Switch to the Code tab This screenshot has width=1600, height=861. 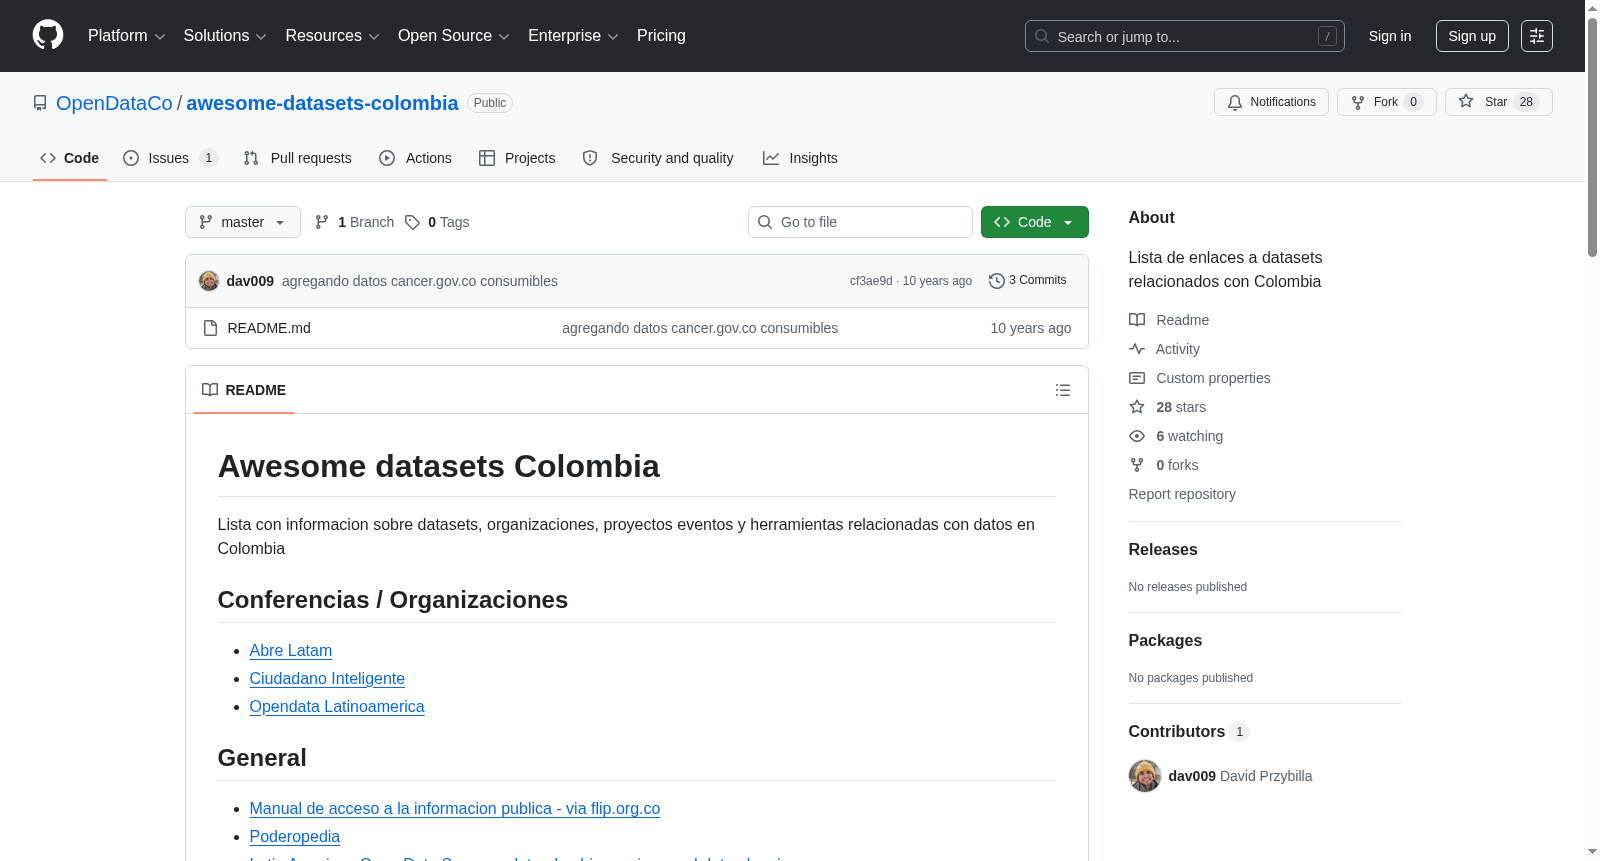click(x=70, y=158)
